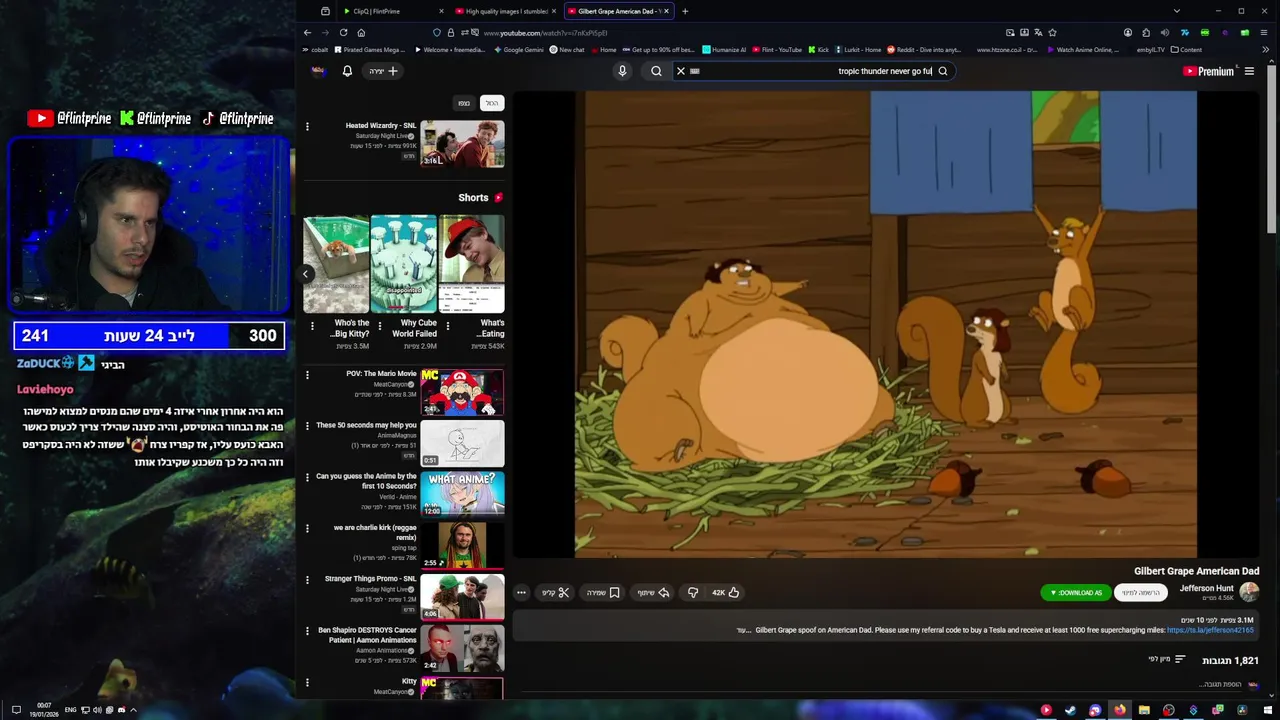1280x720 pixels.
Task: Create a clip with the scissors button
Action: (556, 593)
